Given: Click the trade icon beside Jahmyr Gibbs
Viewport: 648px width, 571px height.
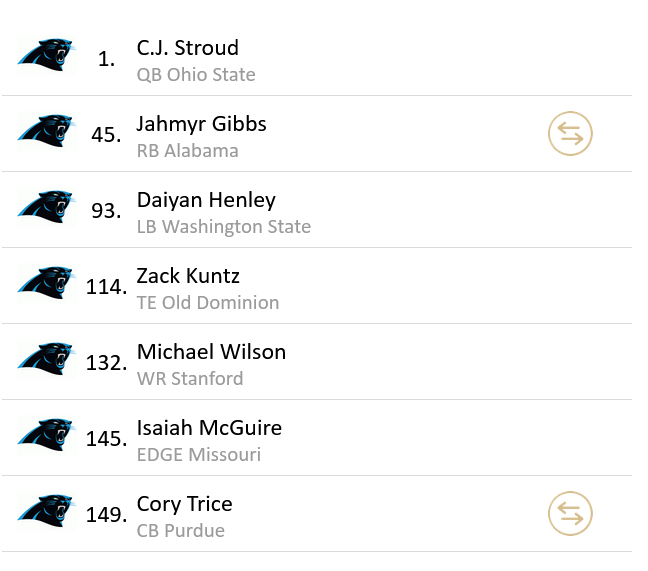Looking at the screenshot, I should point(570,134).
